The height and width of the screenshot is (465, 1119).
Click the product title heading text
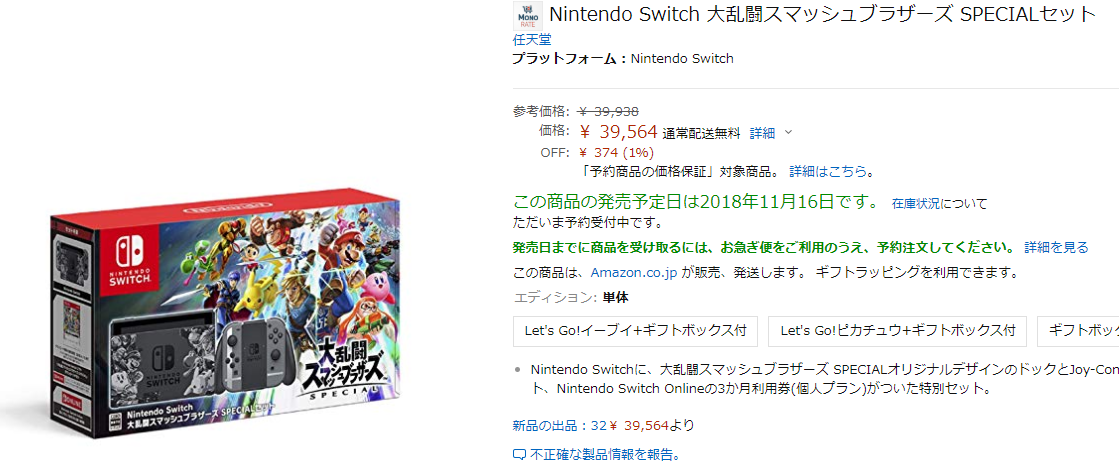pyautogui.click(x=822, y=15)
